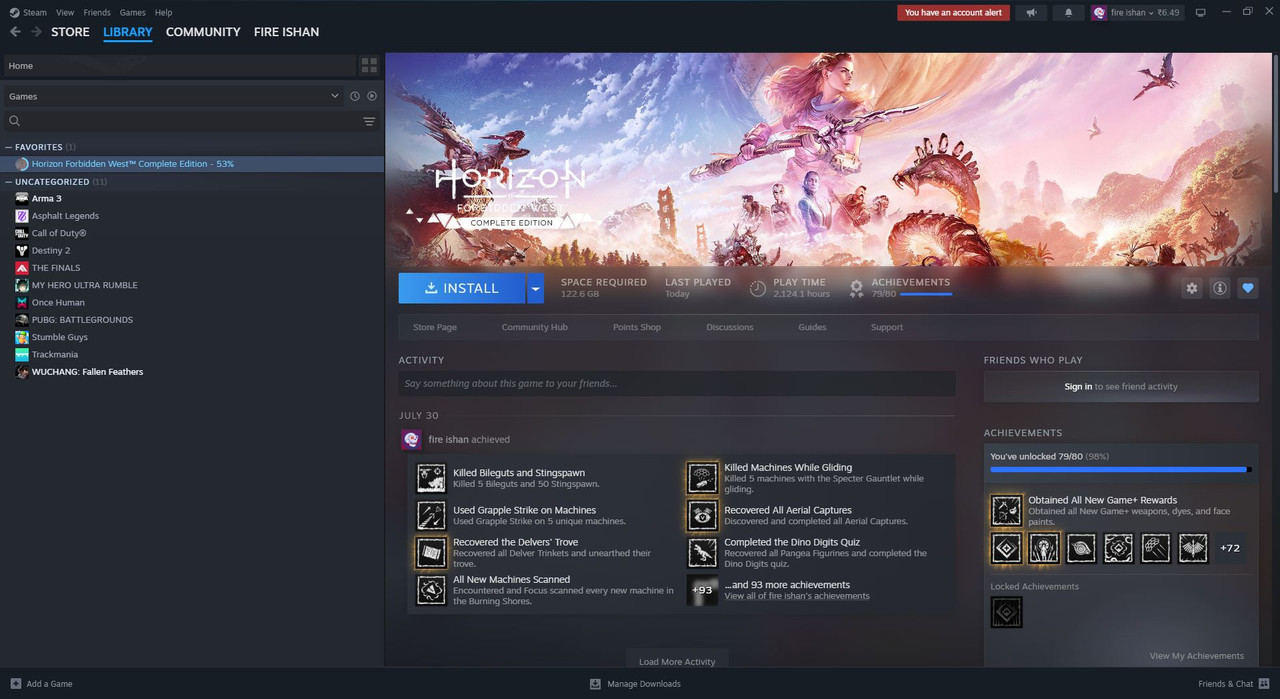Click the plus icon next to Add a Game
Image resolution: width=1280 pixels, height=699 pixels.
15,684
